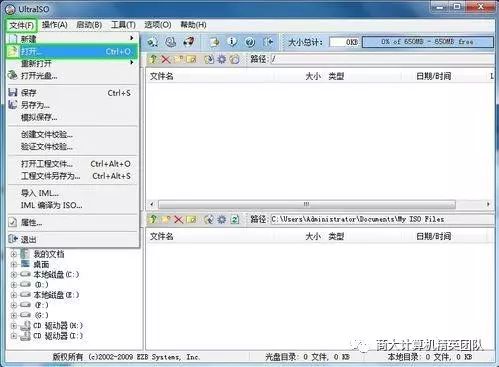Click the 0% of 650MB capacity bar
Image resolution: width=499 pixels, height=367 pixels.
click(428, 42)
